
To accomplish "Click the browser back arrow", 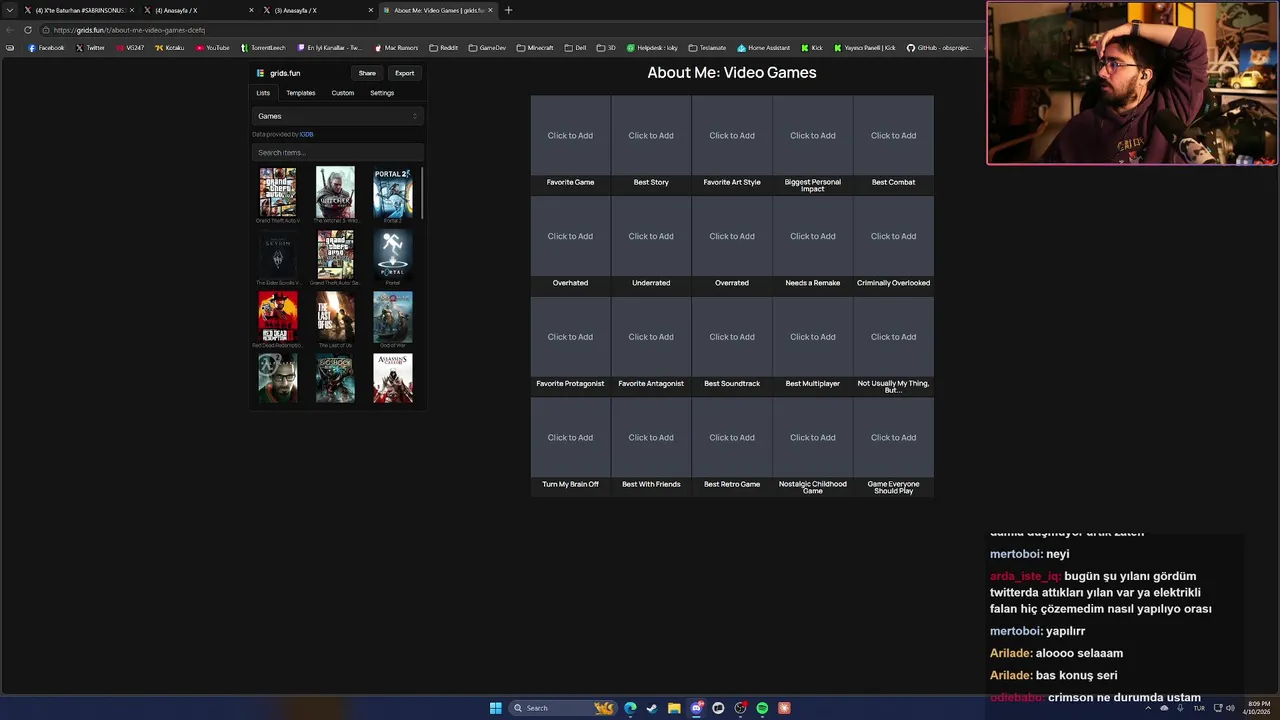I will point(11,30).
